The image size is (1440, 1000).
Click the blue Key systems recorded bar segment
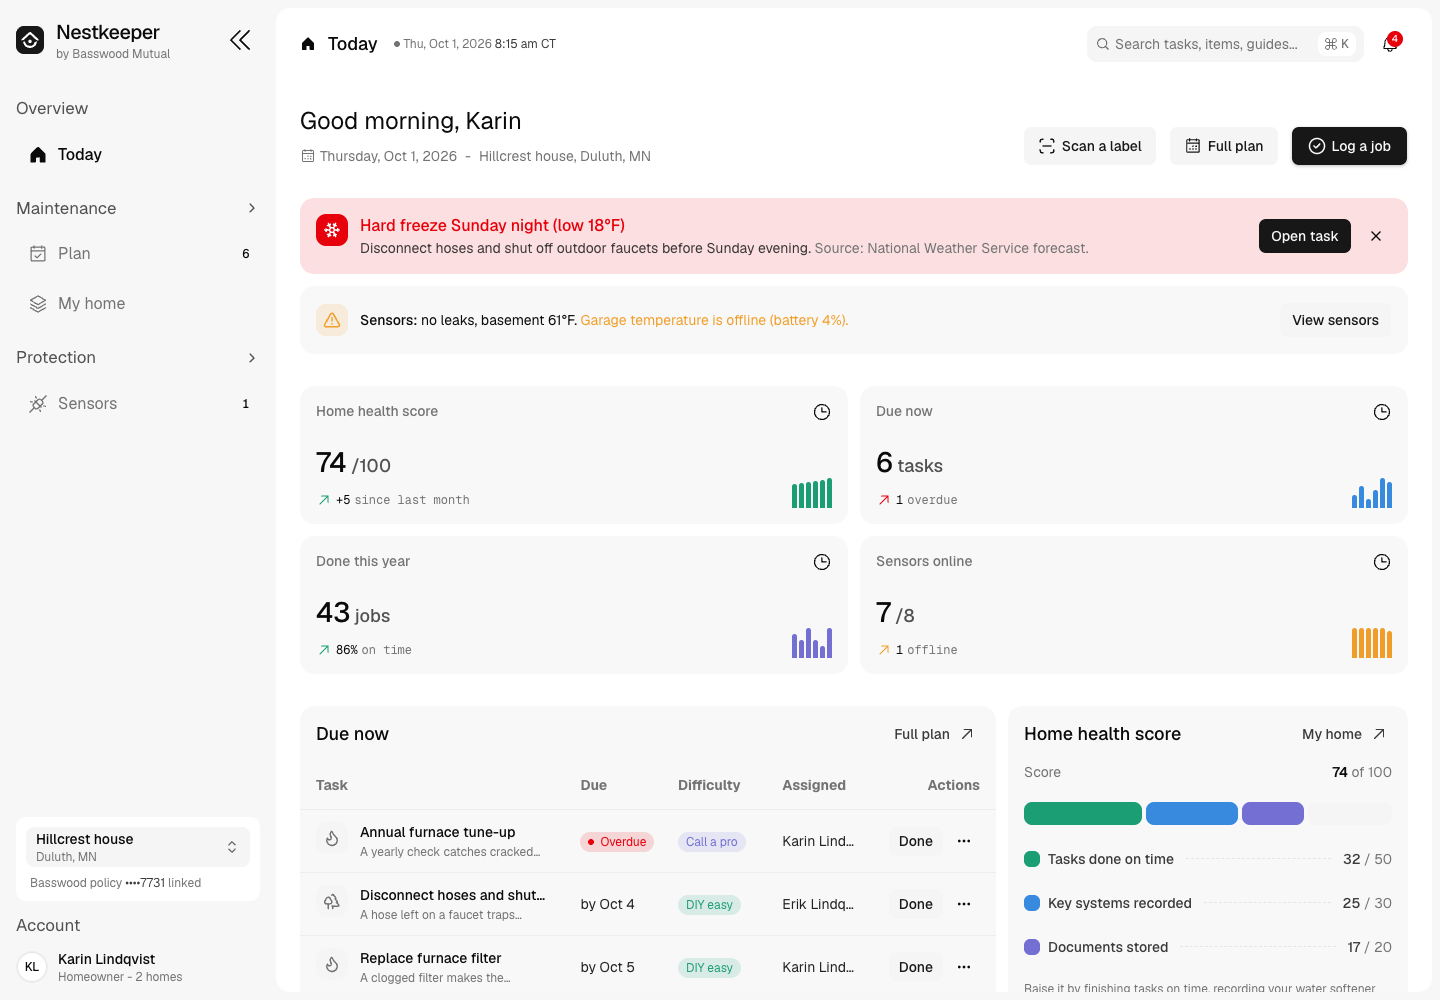coord(1192,814)
